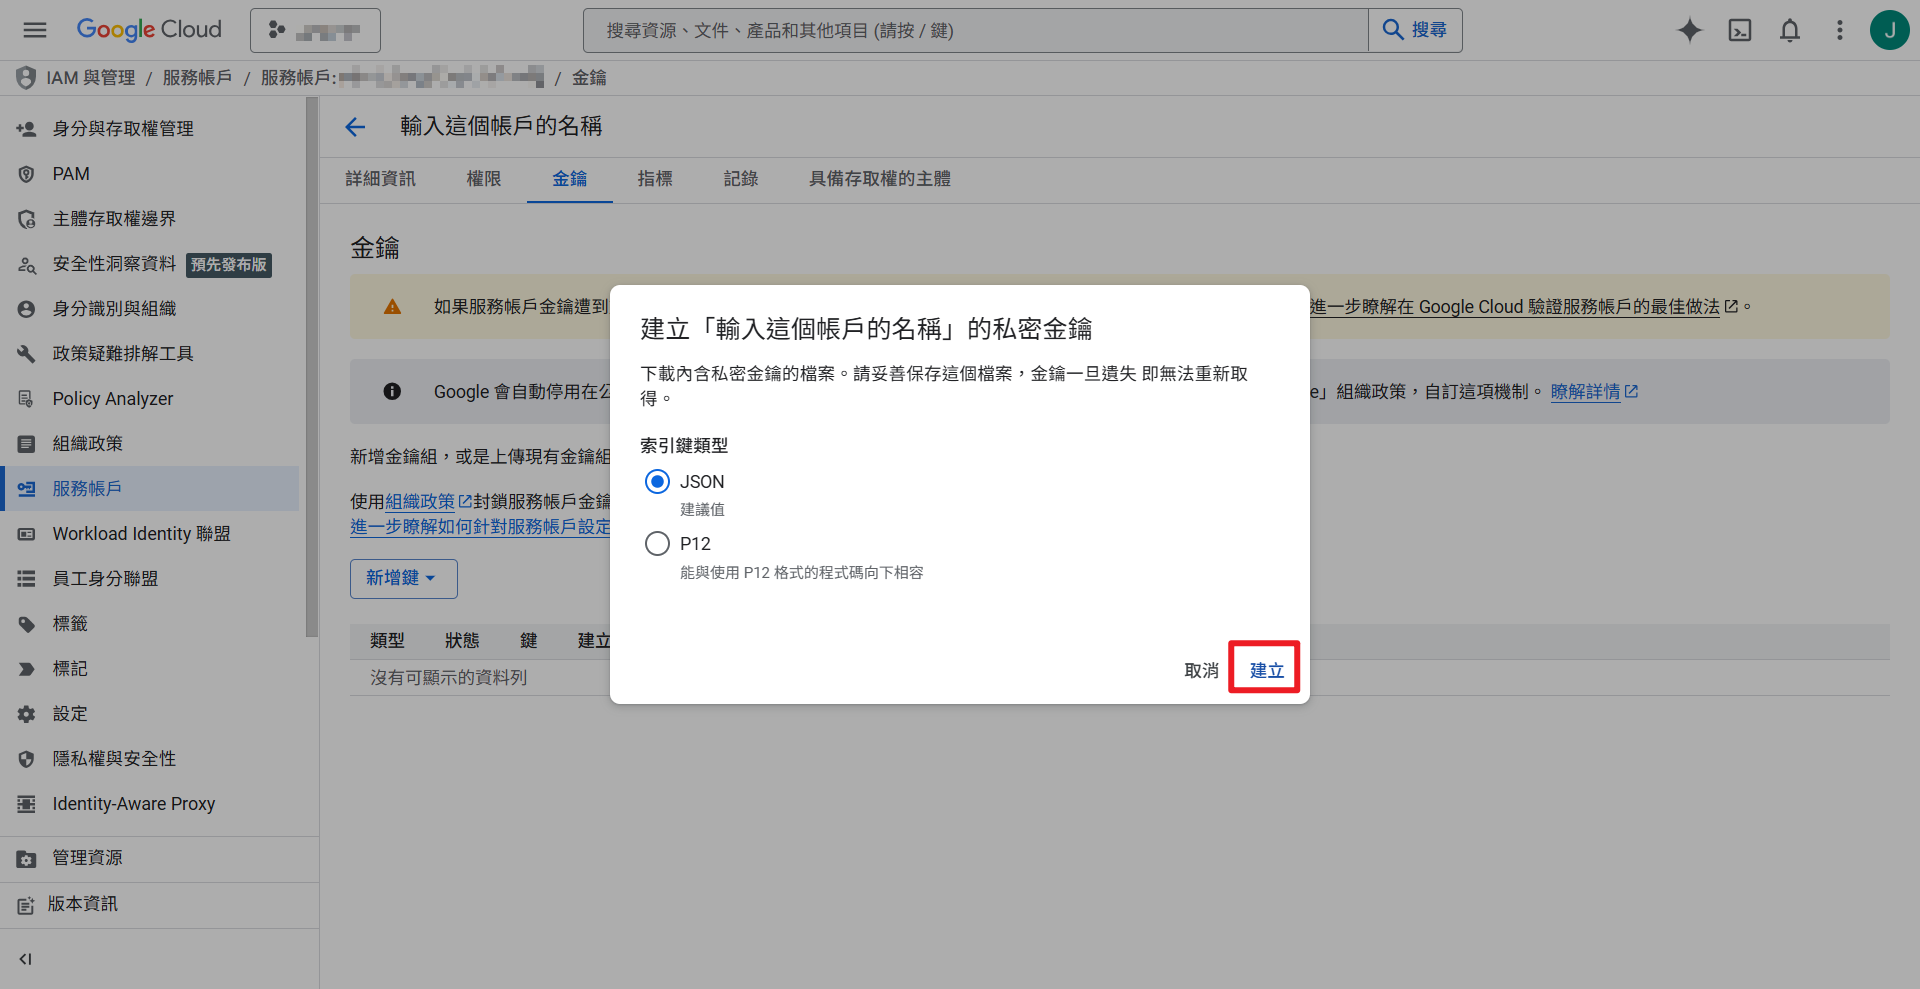Open the project selector dropdown

[x=315, y=30]
